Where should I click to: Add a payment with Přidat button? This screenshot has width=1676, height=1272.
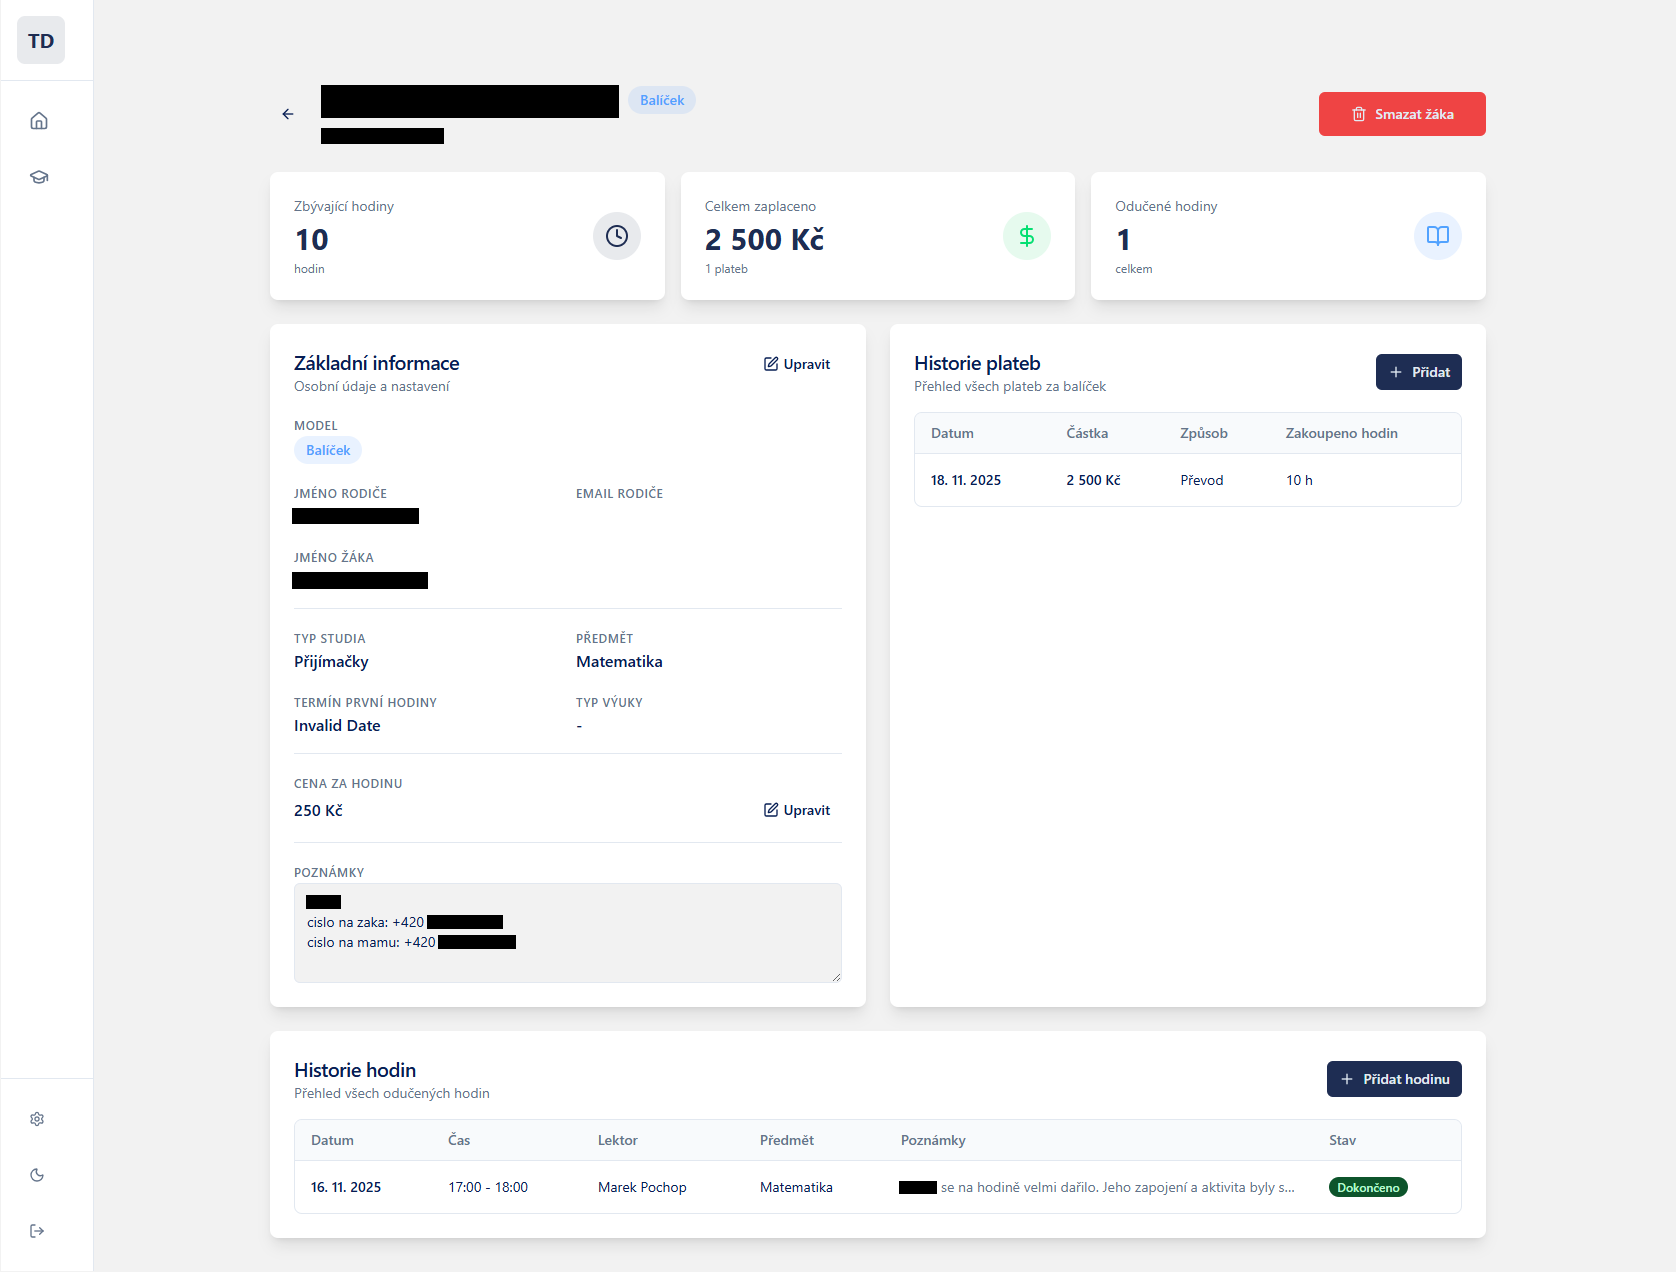click(1418, 372)
